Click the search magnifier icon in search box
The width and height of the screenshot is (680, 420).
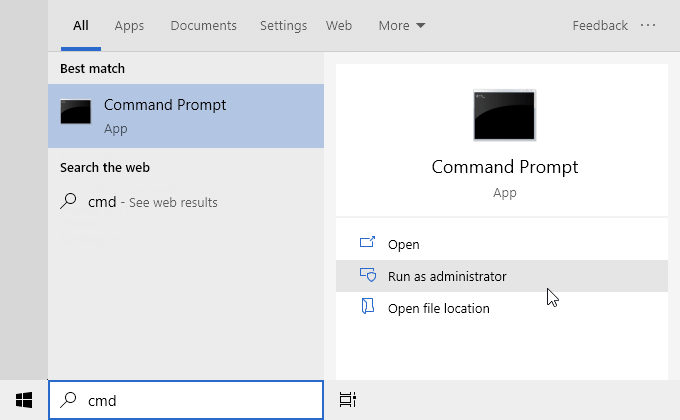pos(69,400)
